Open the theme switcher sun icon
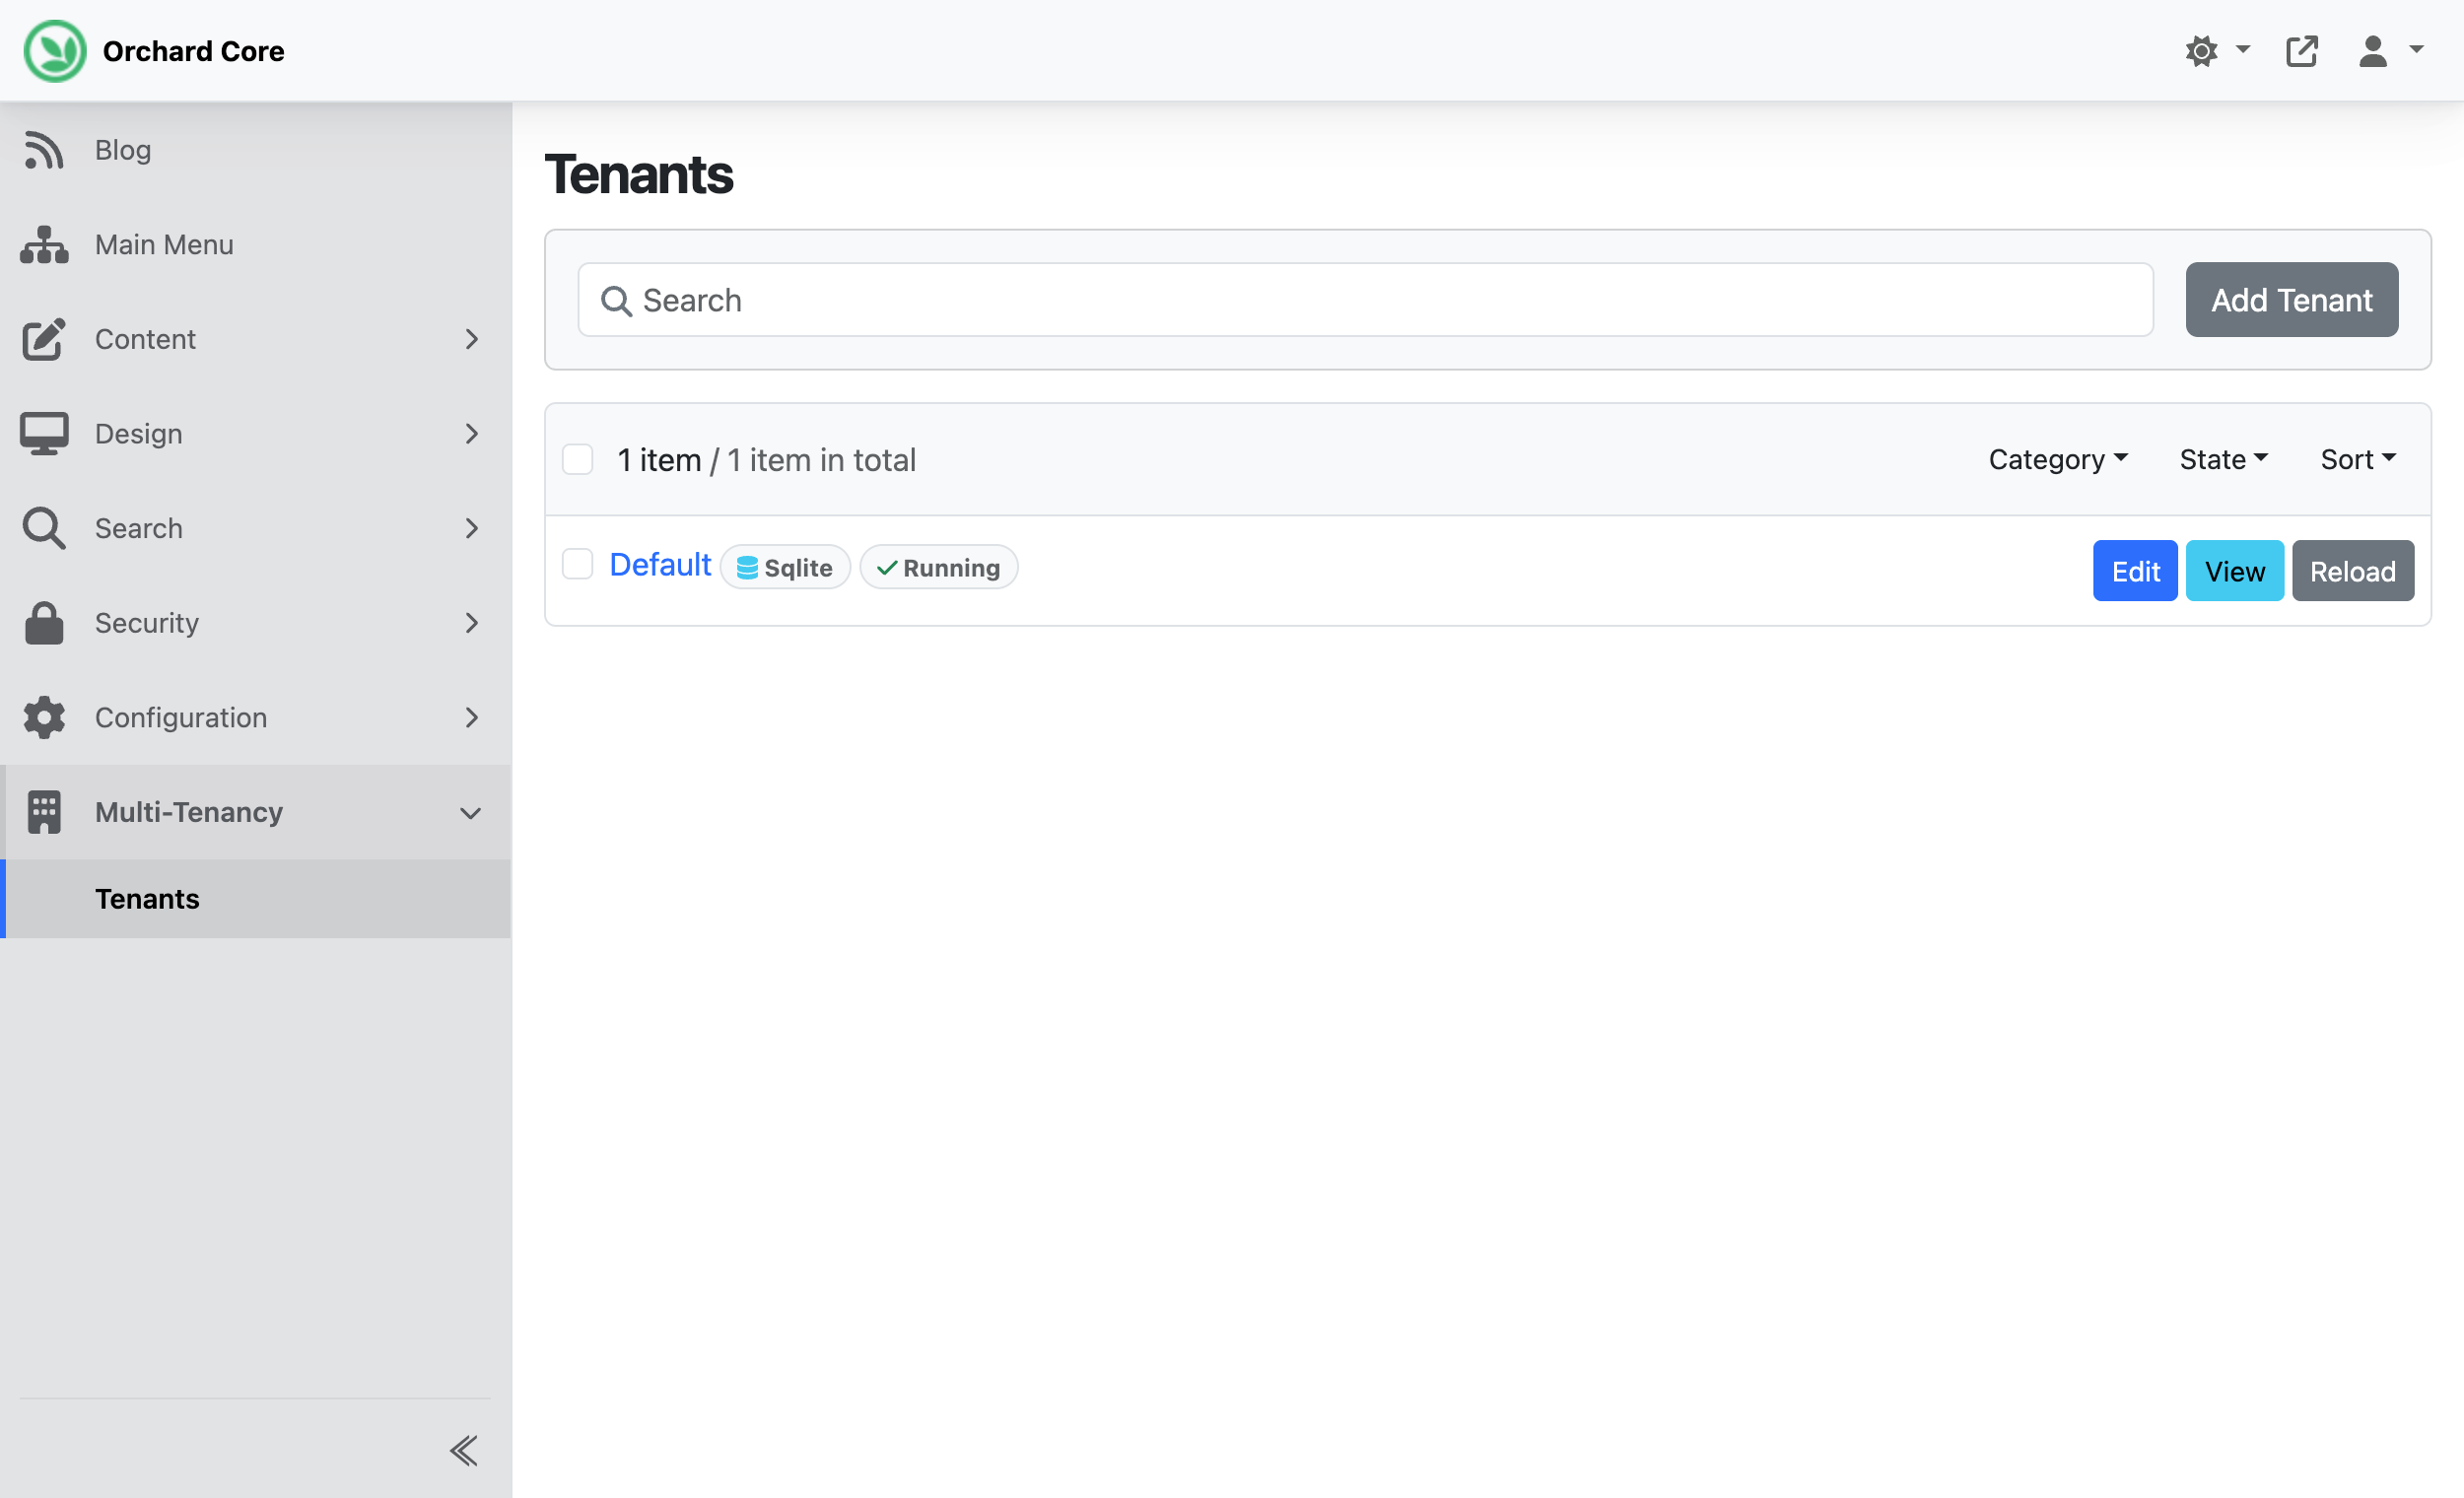The image size is (2464, 1498). coord(2201,51)
